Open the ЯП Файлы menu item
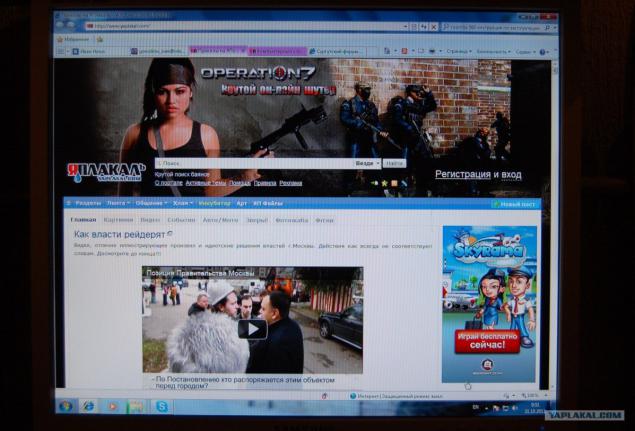 (268, 203)
